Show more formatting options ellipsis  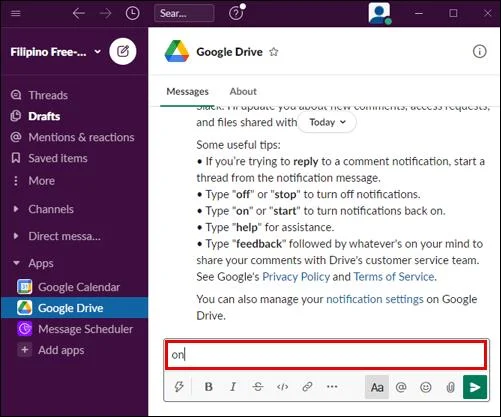pos(332,387)
